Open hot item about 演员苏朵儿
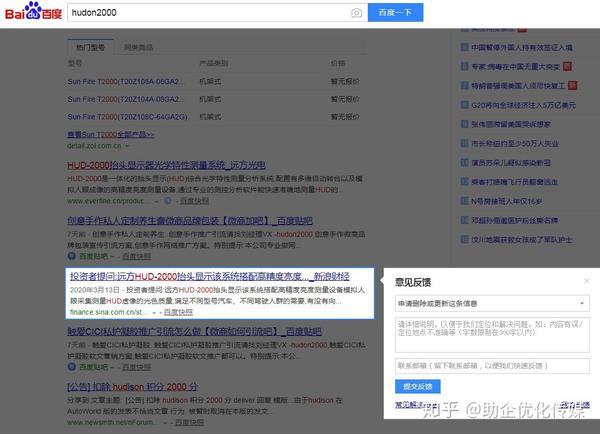Viewport: 600px width, 434px height. [x=511, y=163]
